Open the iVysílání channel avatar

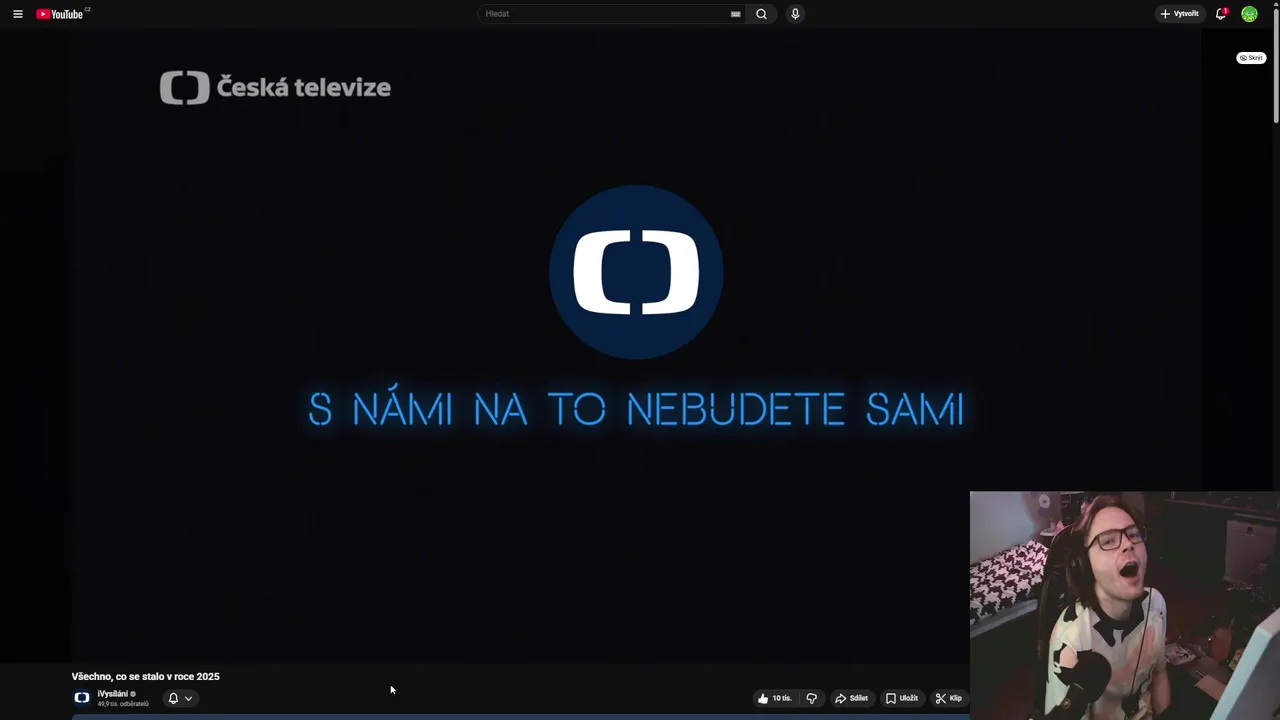[82, 698]
